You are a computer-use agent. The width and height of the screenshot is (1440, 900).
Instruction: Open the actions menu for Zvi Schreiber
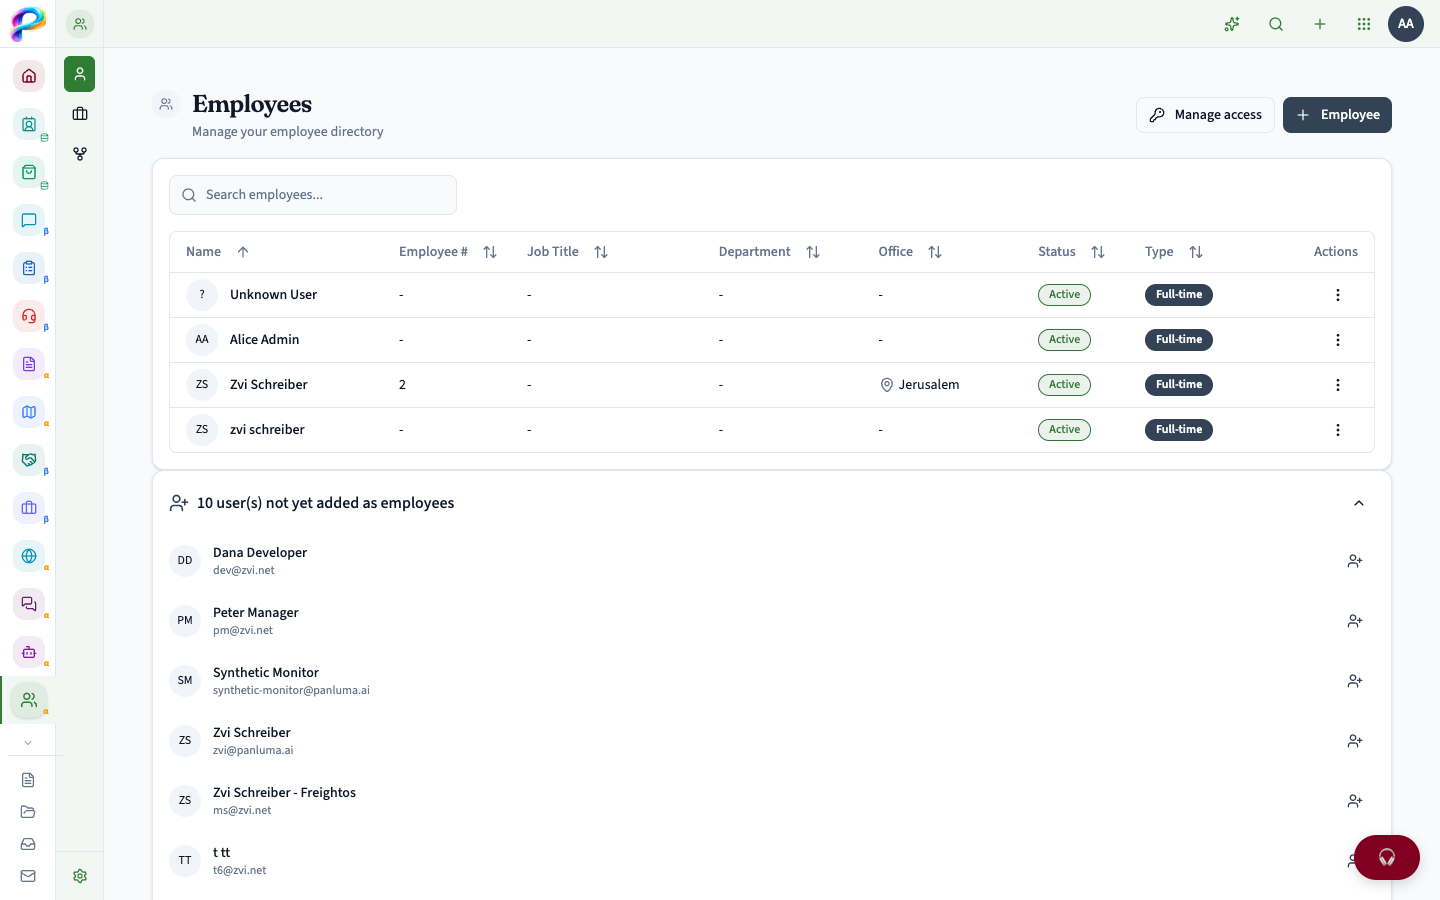click(1338, 384)
